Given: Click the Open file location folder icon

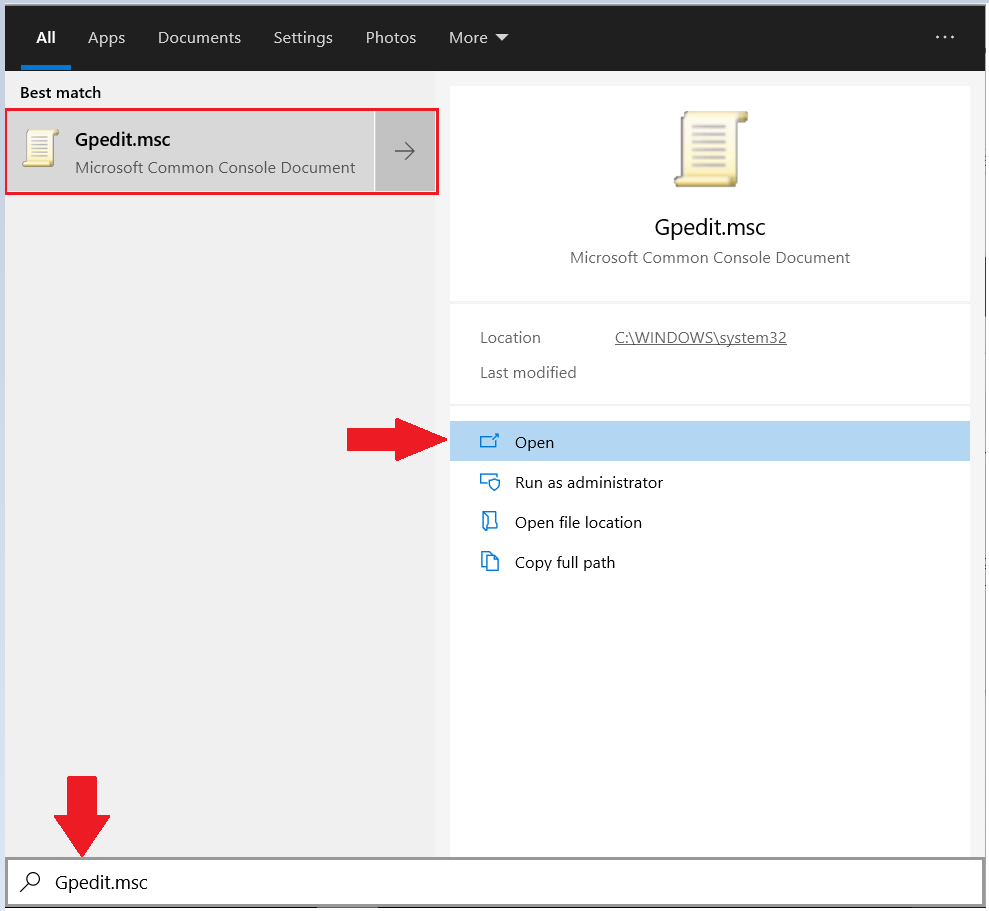Looking at the screenshot, I should pyautogui.click(x=489, y=522).
